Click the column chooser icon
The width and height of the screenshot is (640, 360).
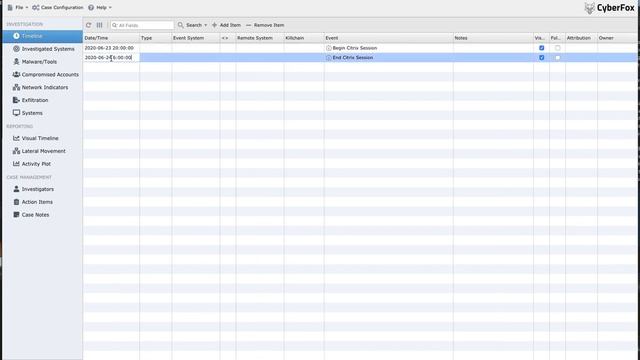pos(100,25)
